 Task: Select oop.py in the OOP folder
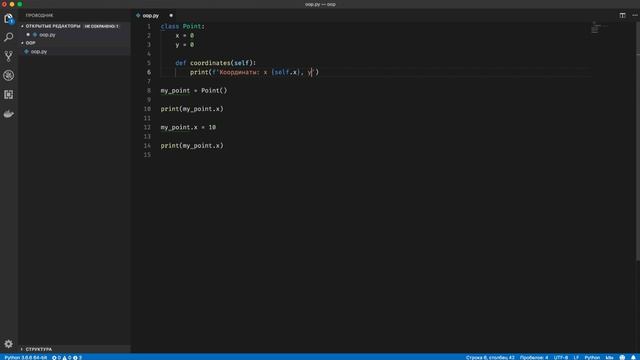(74, 51)
